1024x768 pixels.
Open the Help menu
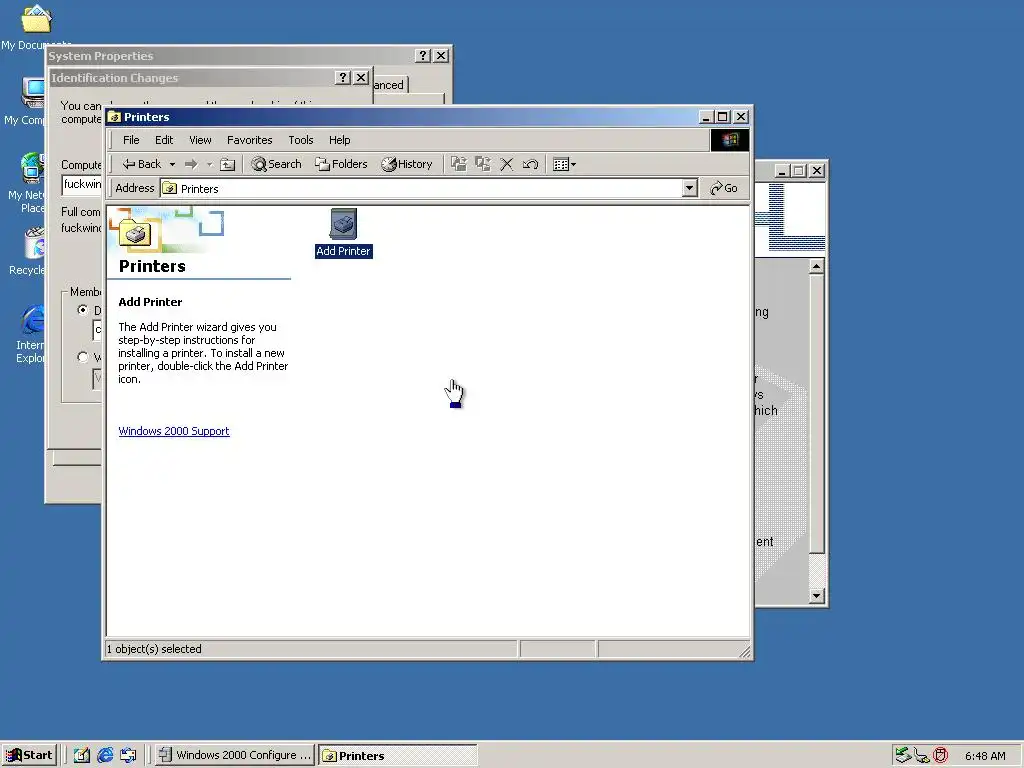click(x=340, y=140)
